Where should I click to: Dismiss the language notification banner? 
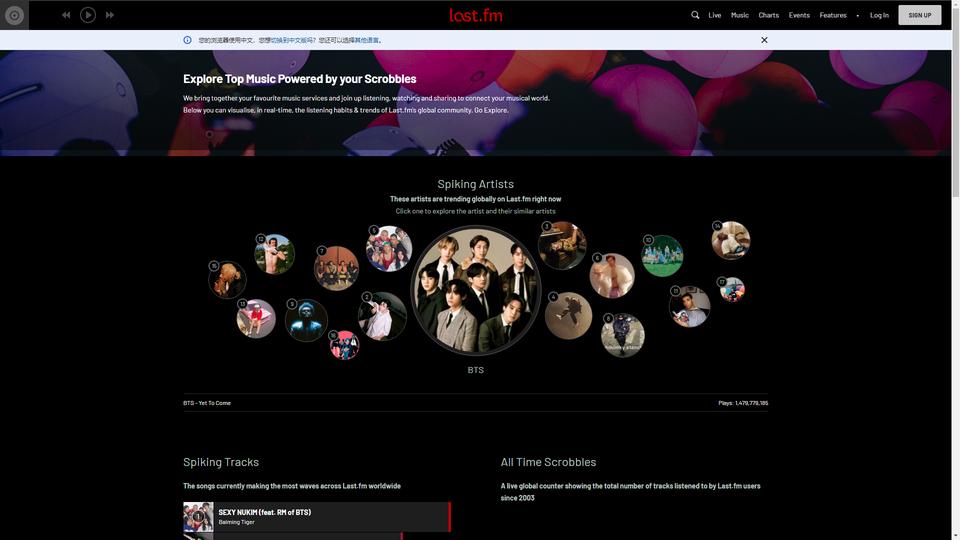(x=764, y=40)
